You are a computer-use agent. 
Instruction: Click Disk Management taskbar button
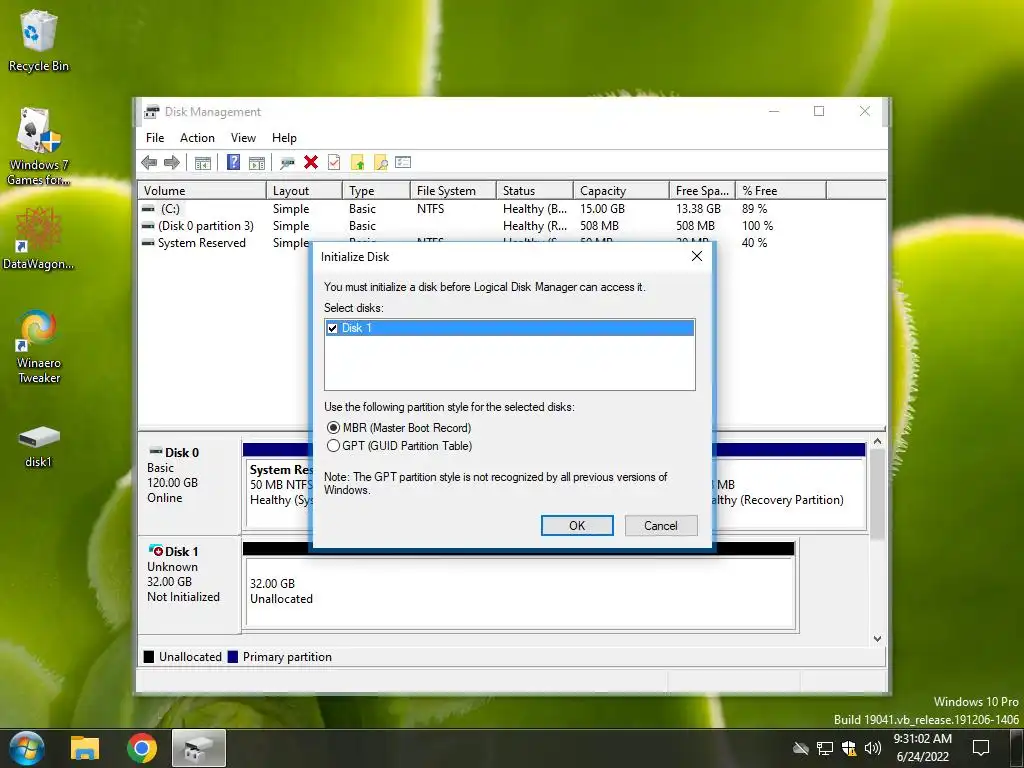(x=199, y=748)
